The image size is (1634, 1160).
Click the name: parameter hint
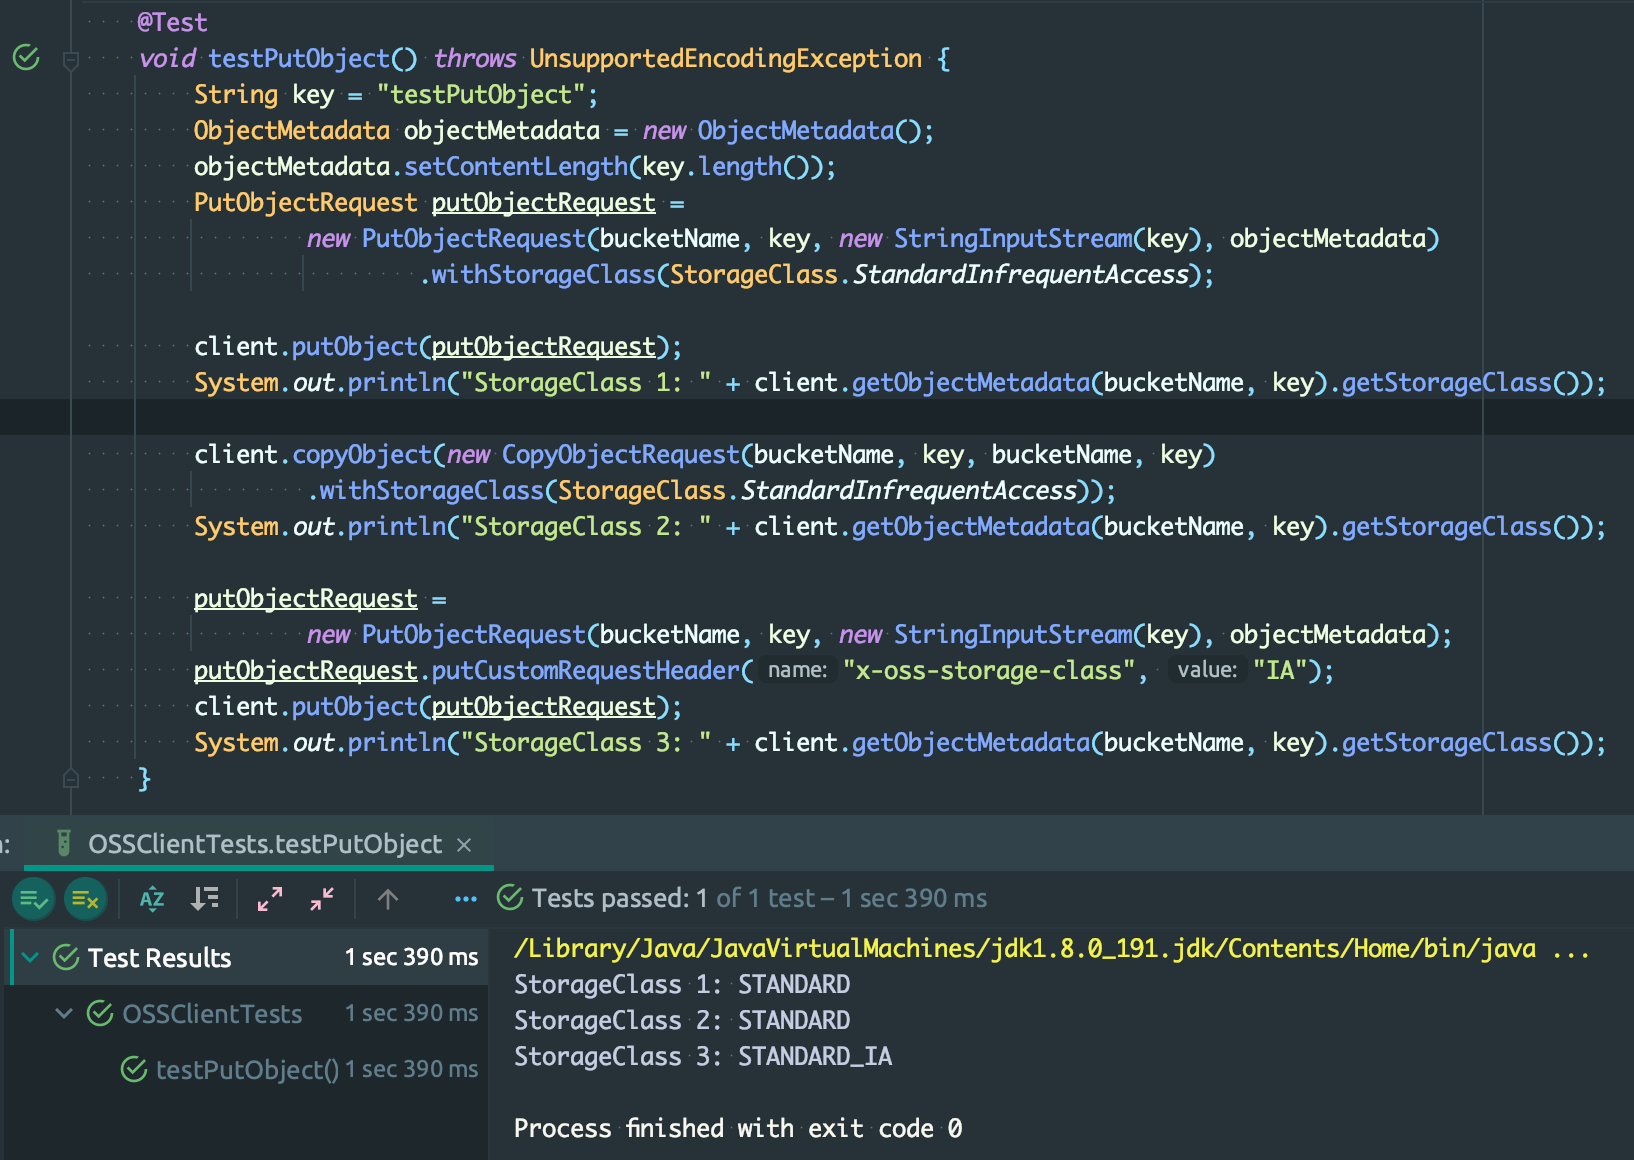coord(797,670)
